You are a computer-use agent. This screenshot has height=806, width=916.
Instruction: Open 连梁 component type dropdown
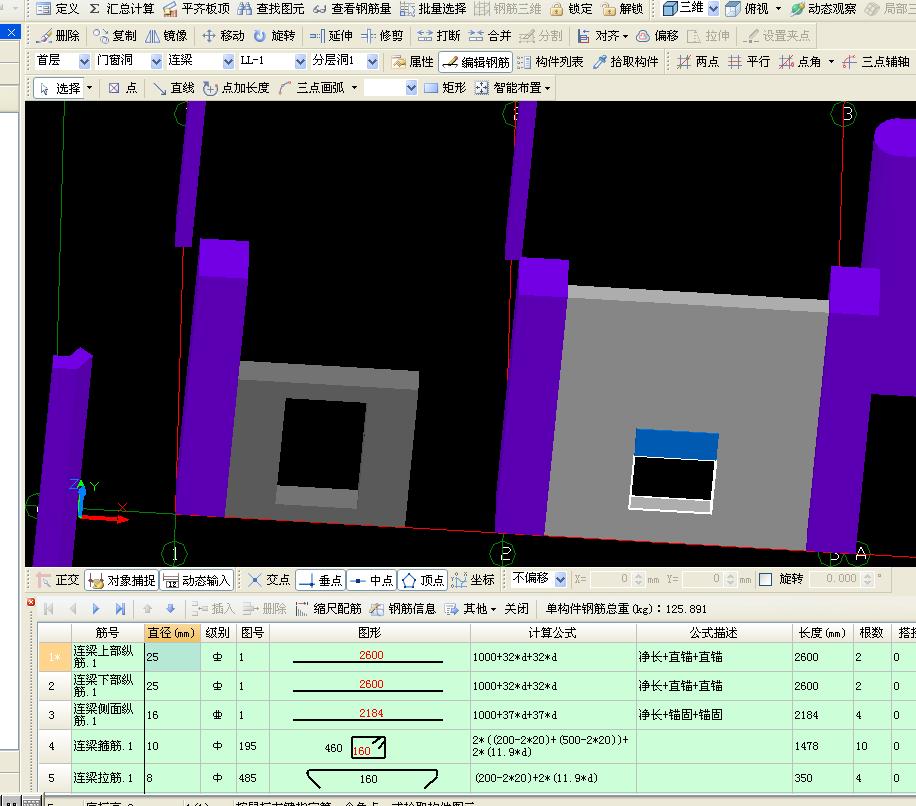[x=228, y=61]
